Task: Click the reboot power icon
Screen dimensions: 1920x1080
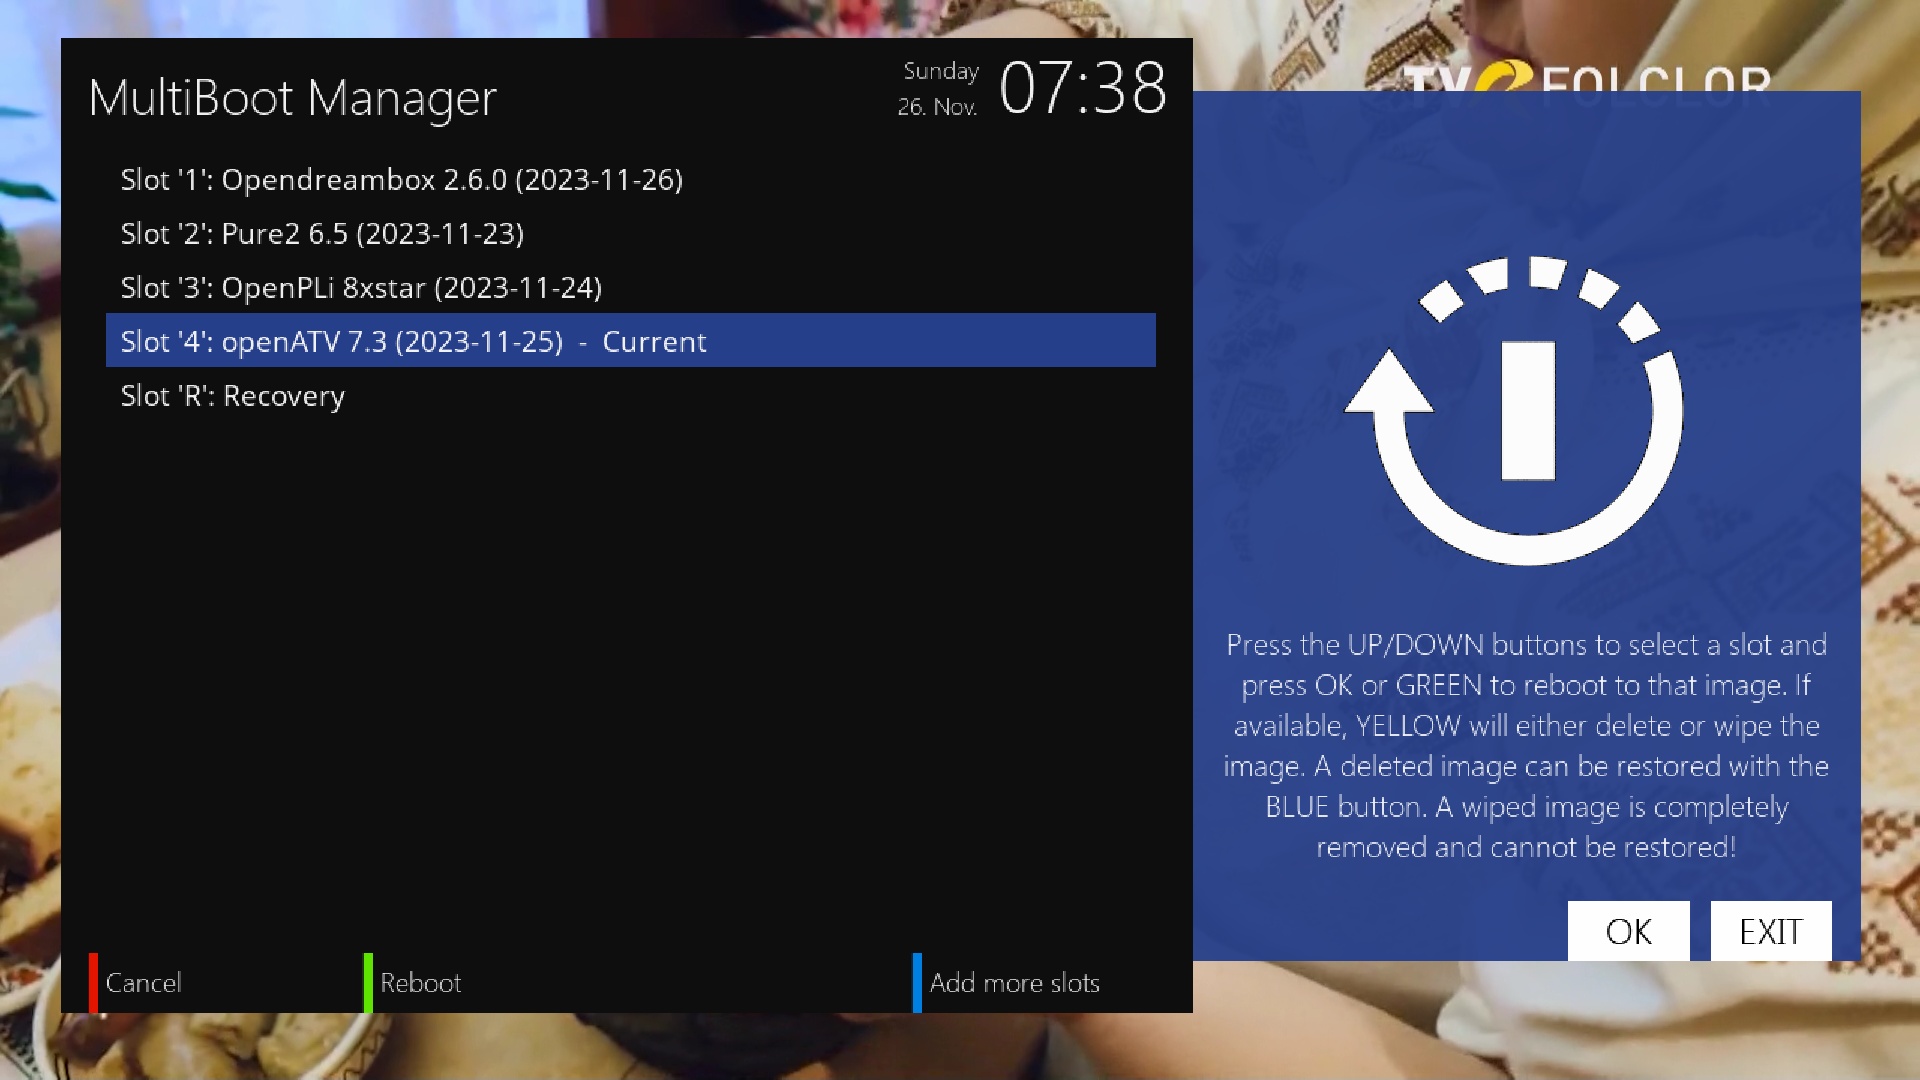Action: [1514, 411]
